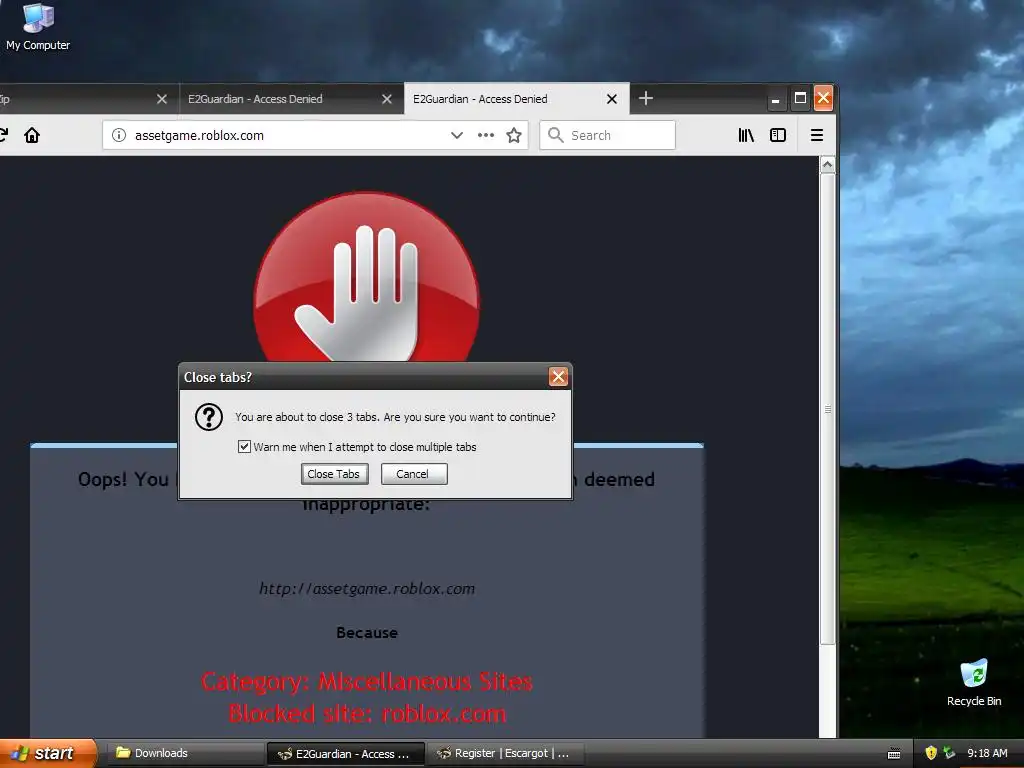Screen dimensions: 1024x768
Task: Open page actions three-dot menu
Action: click(x=485, y=135)
